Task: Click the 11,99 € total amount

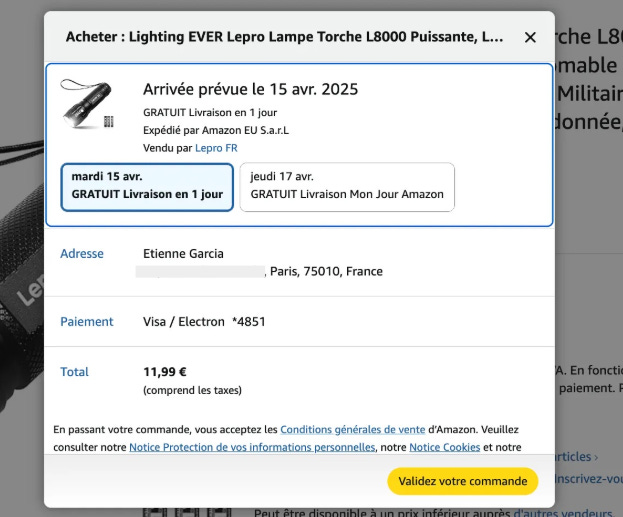Action: 165,372
